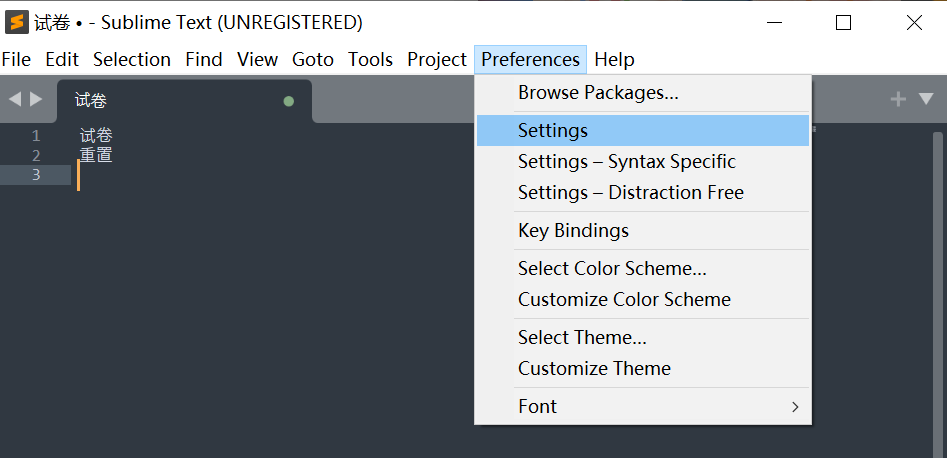947x458 pixels.
Task: Open the Tools menu
Action: (x=370, y=59)
